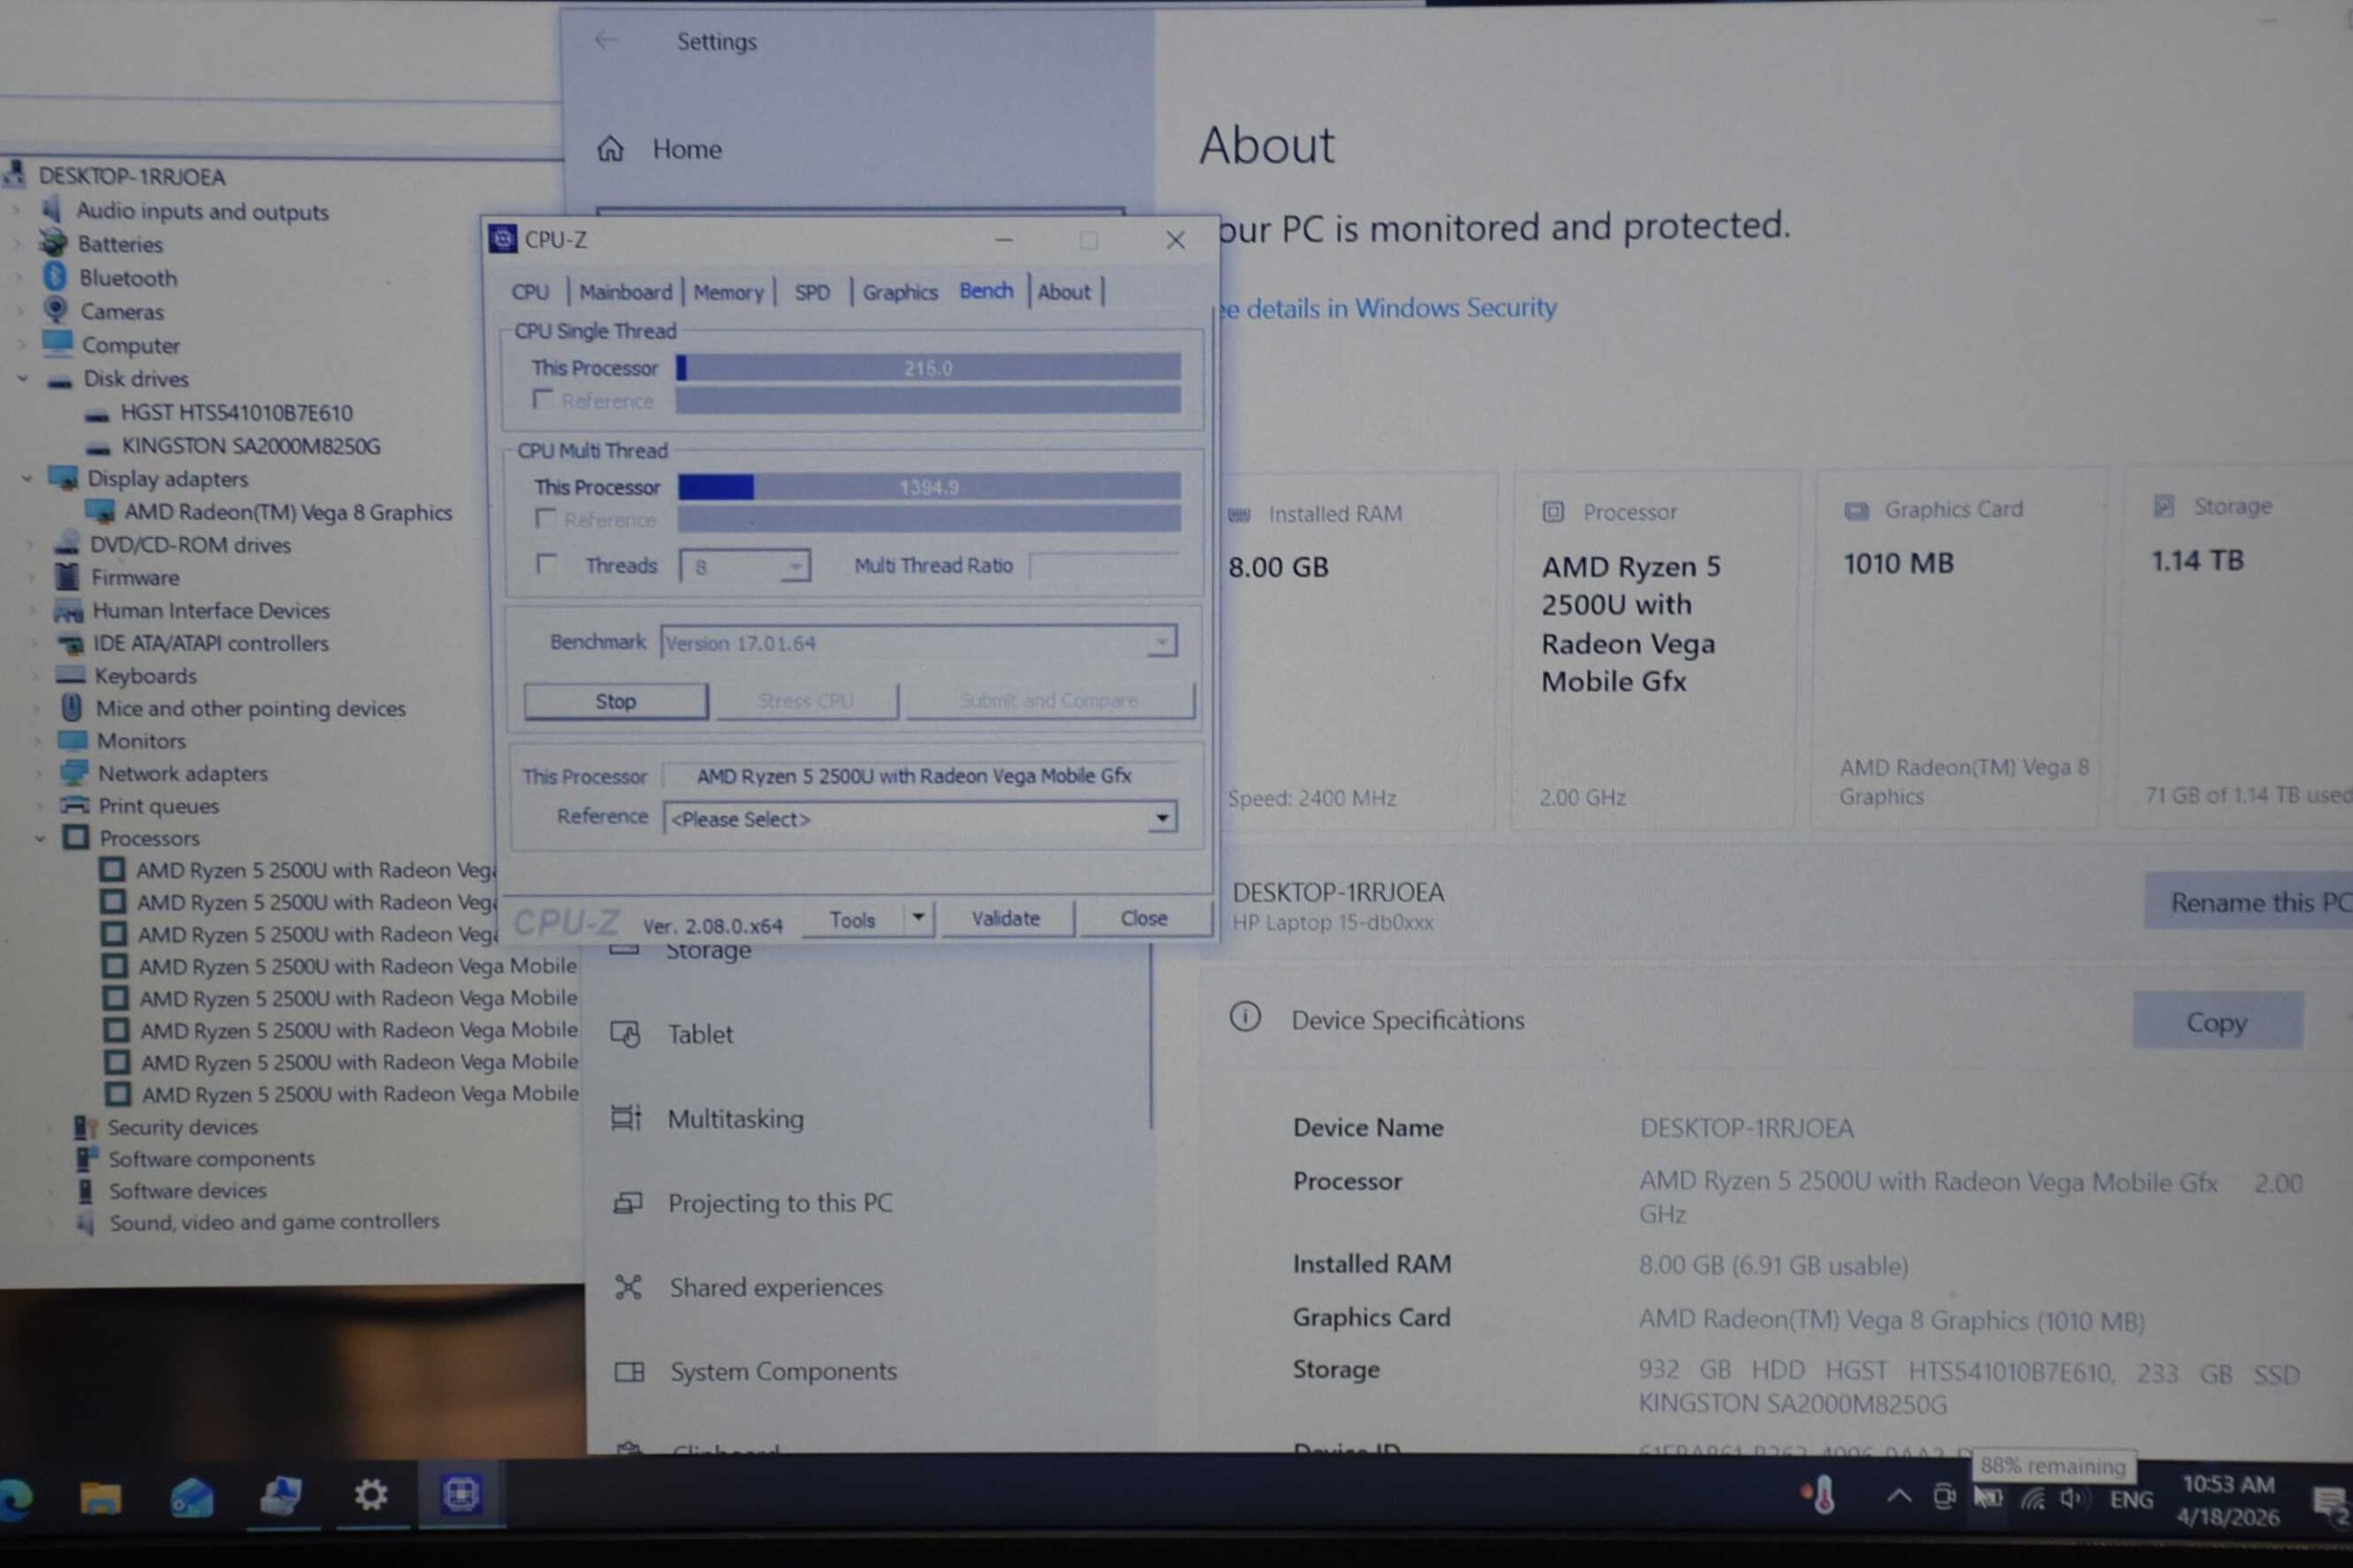2353x1568 pixels.
Task: Switch to the Memory tab in CPU-Z
Action: click(x=728, y=292)
